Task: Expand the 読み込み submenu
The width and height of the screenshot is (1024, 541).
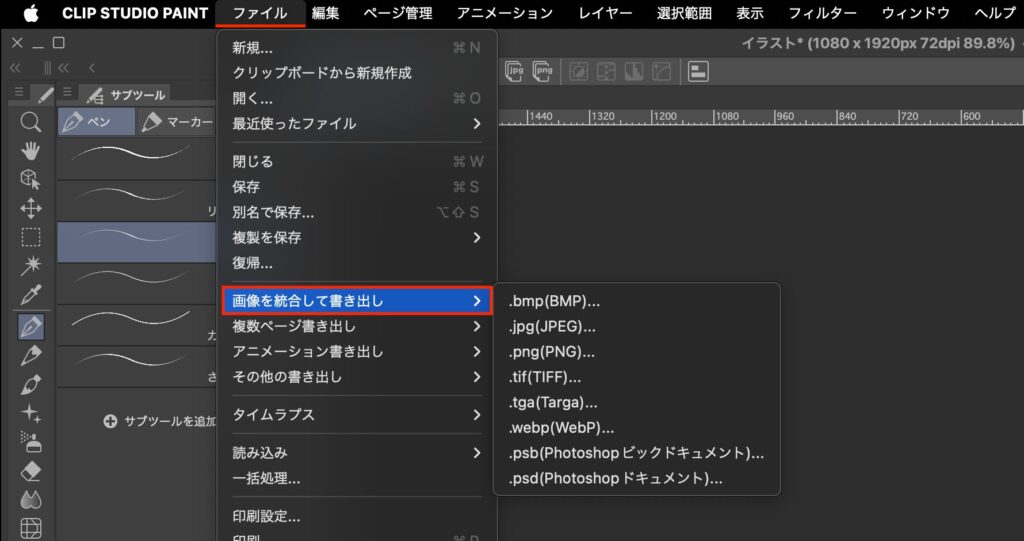Action: pos(357,453)
